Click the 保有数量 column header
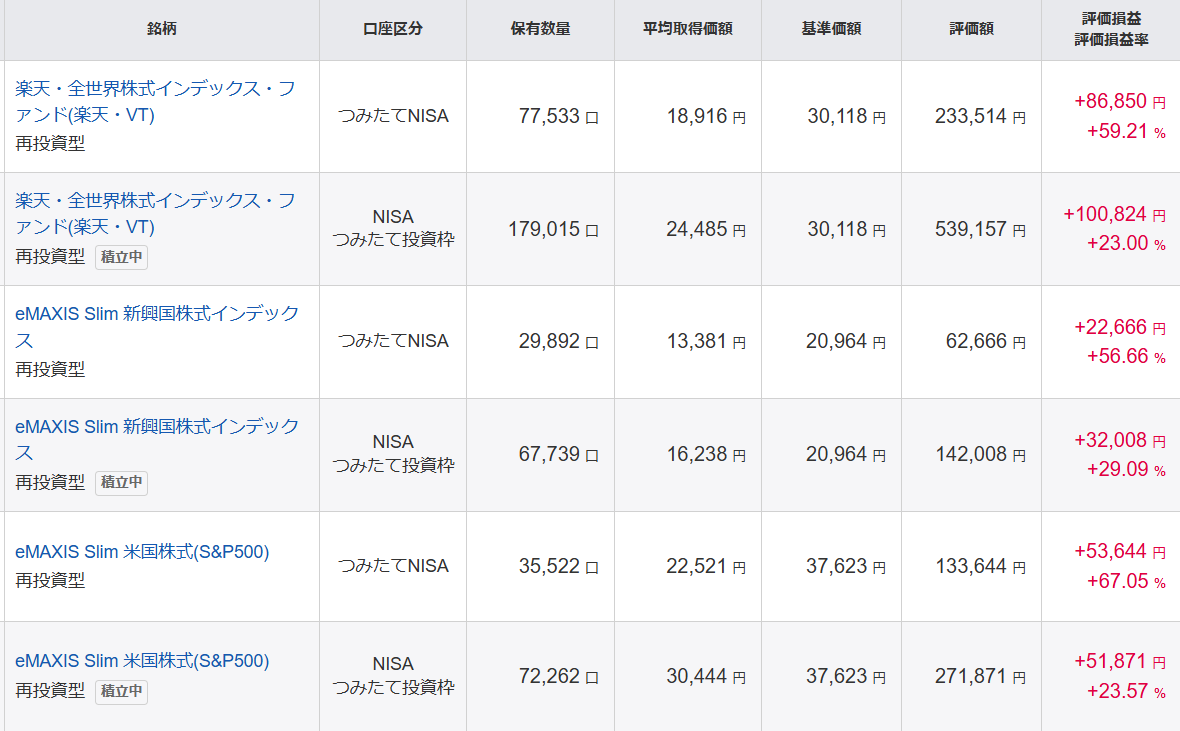 coord(540,29)
